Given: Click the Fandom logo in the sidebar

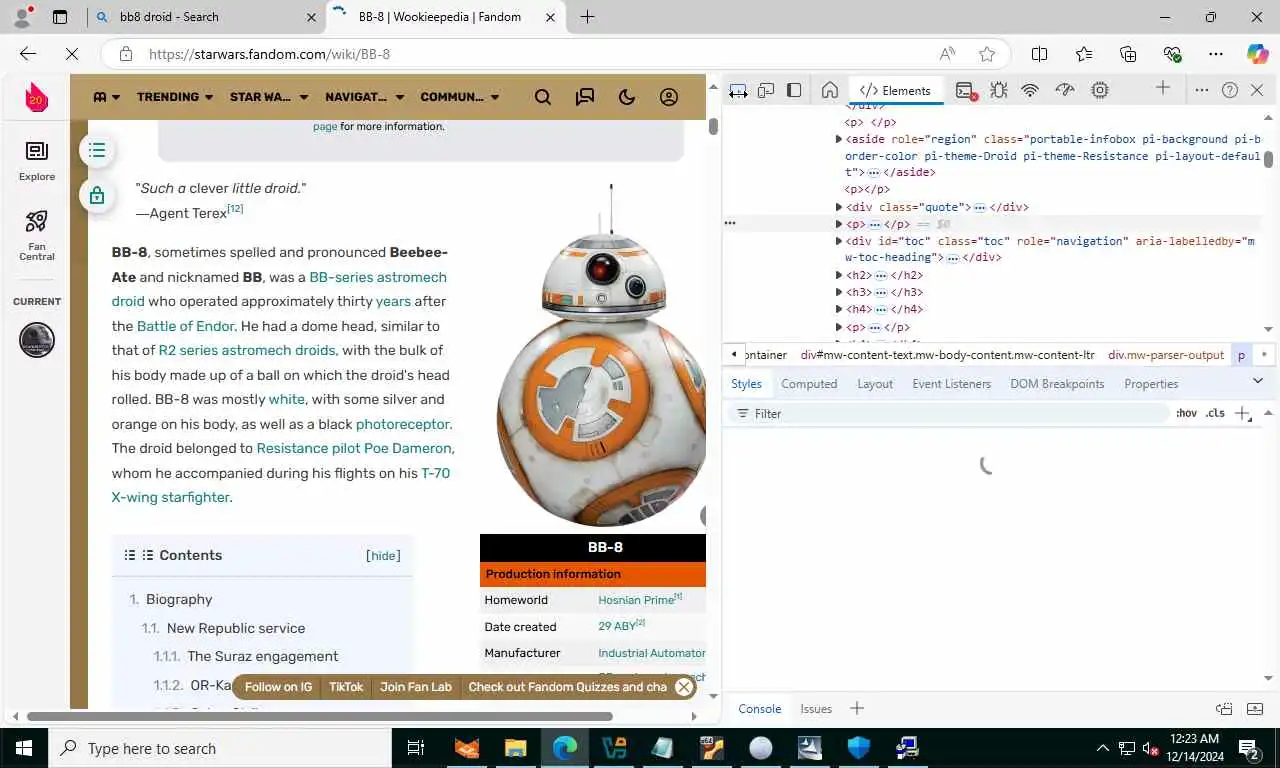Looking at the screenshot, I should pos(37,97).
